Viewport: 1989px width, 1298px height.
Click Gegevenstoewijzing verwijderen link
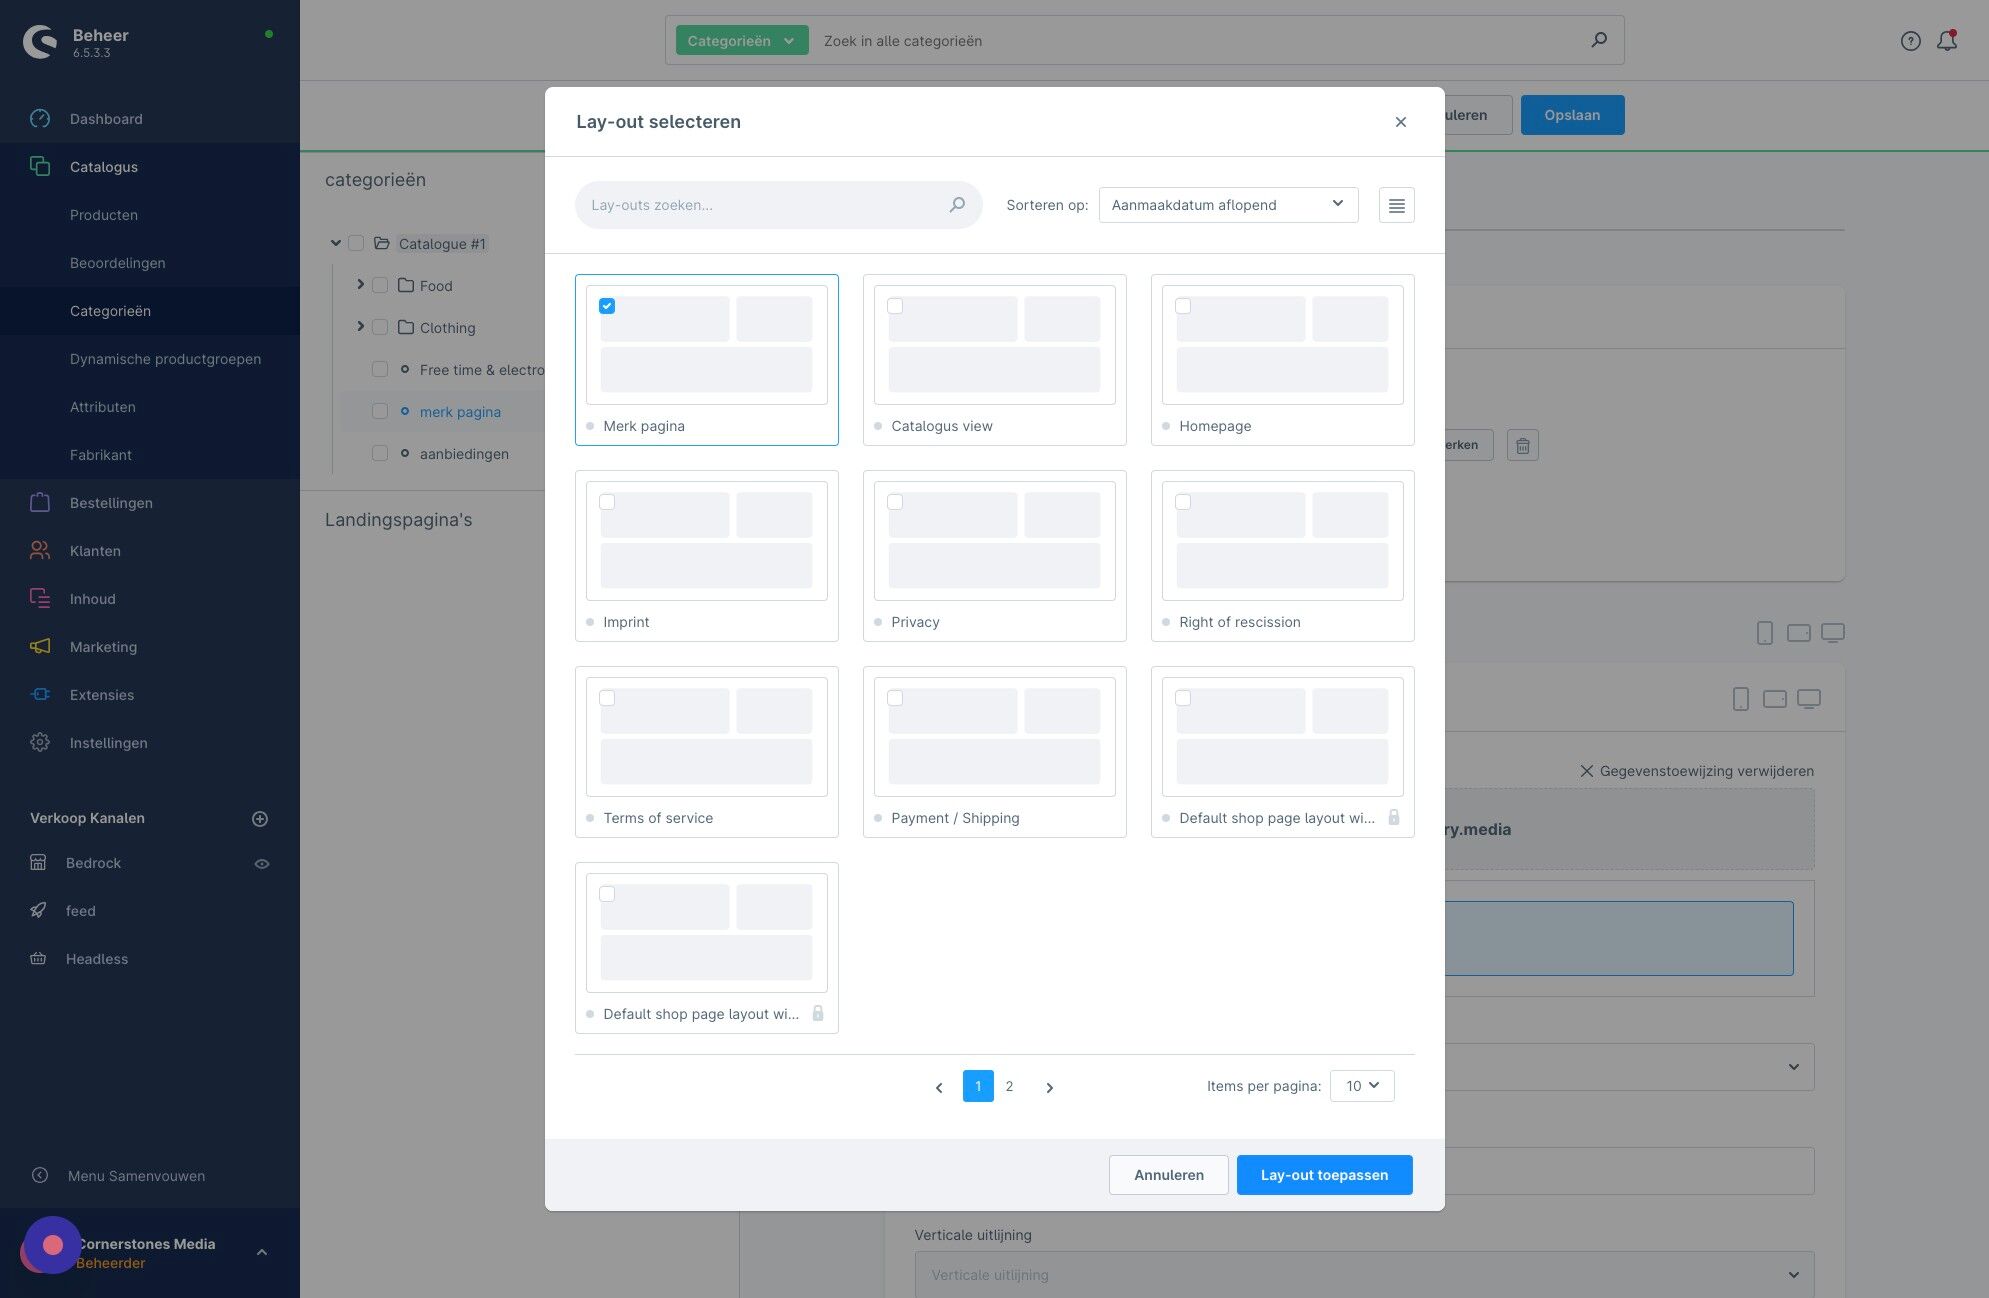coord(1697,771)
